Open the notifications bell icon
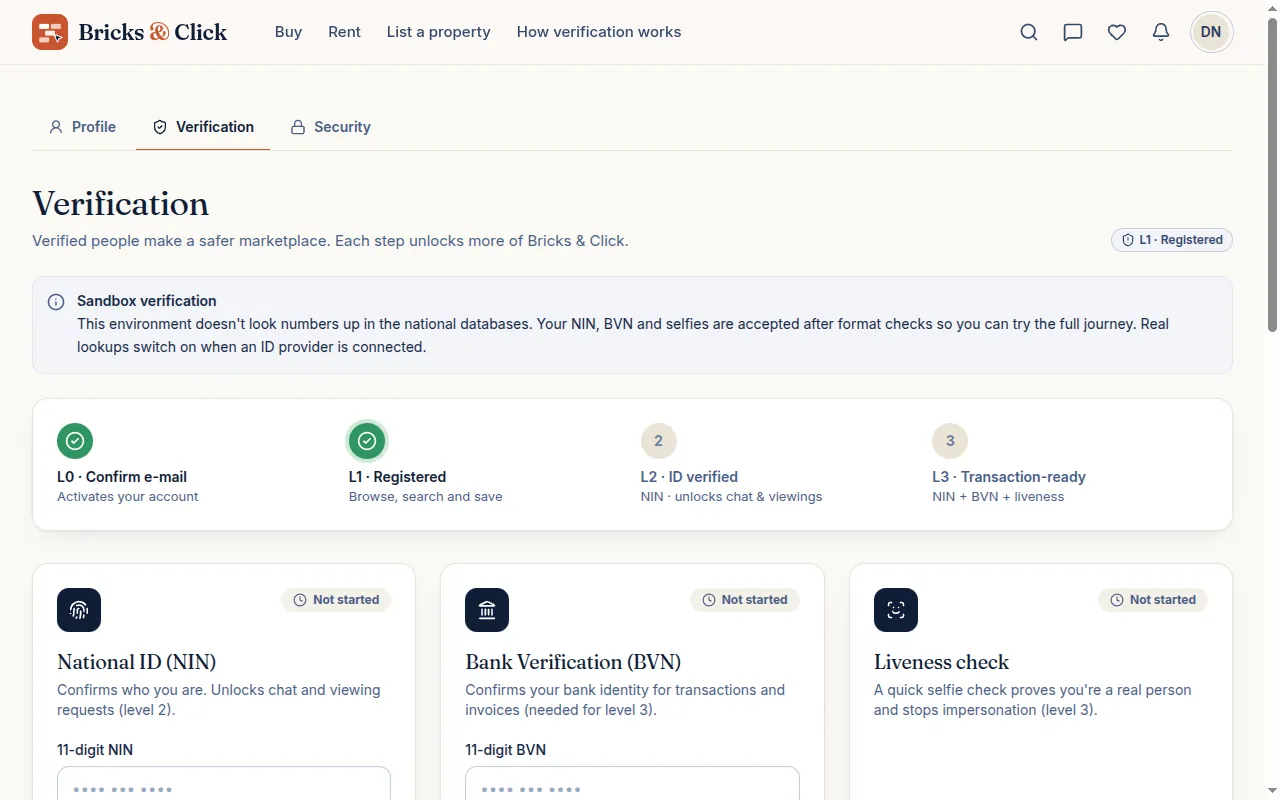 [x=1161, y=32]
